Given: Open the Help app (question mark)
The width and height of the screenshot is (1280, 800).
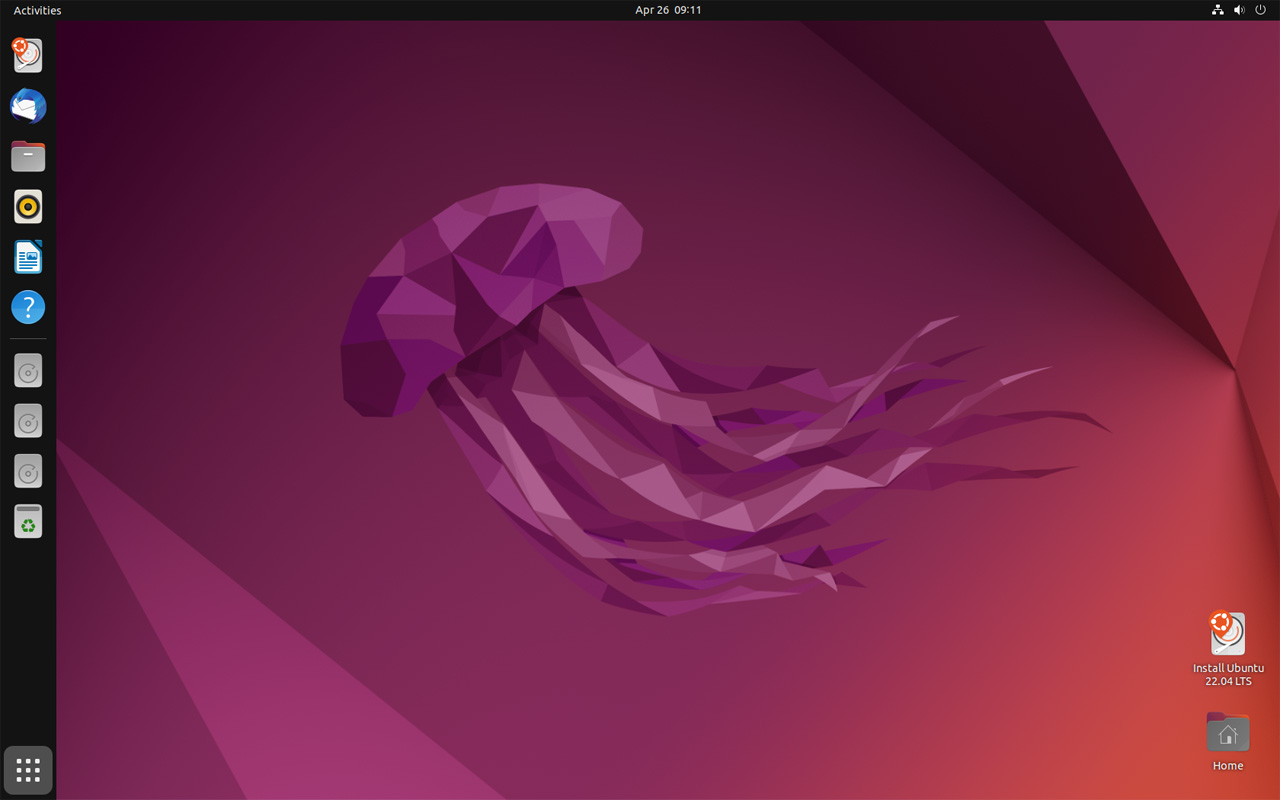Looking at the screenshot, I should pos(28,307).
